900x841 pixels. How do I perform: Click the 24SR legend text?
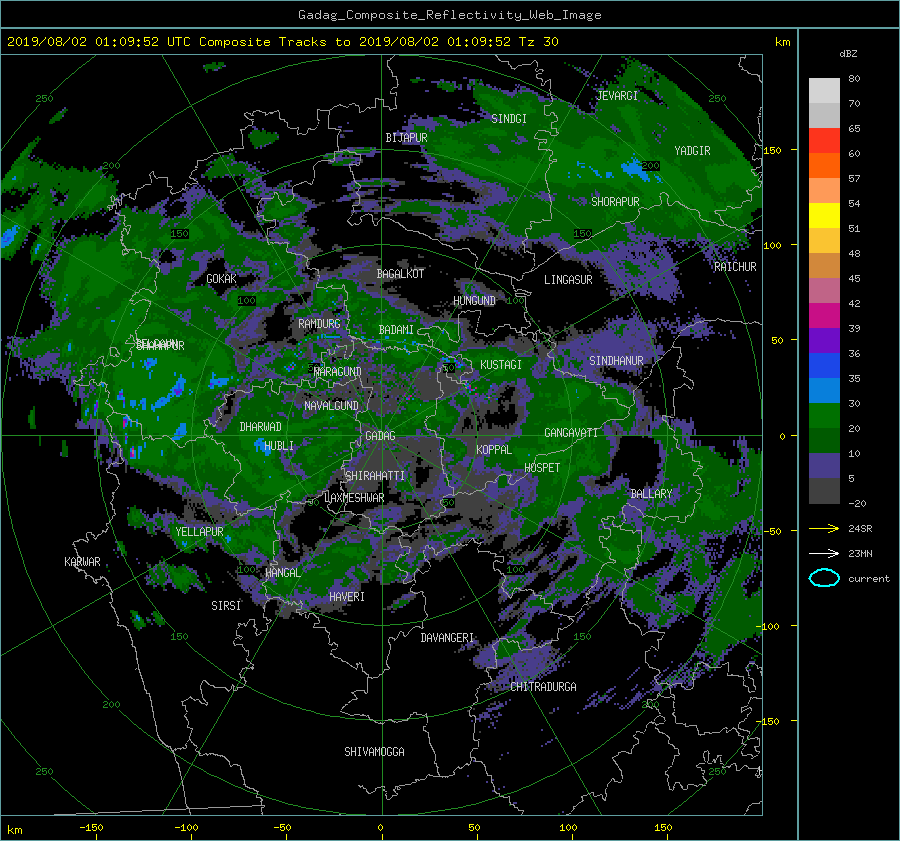point(860,529)
